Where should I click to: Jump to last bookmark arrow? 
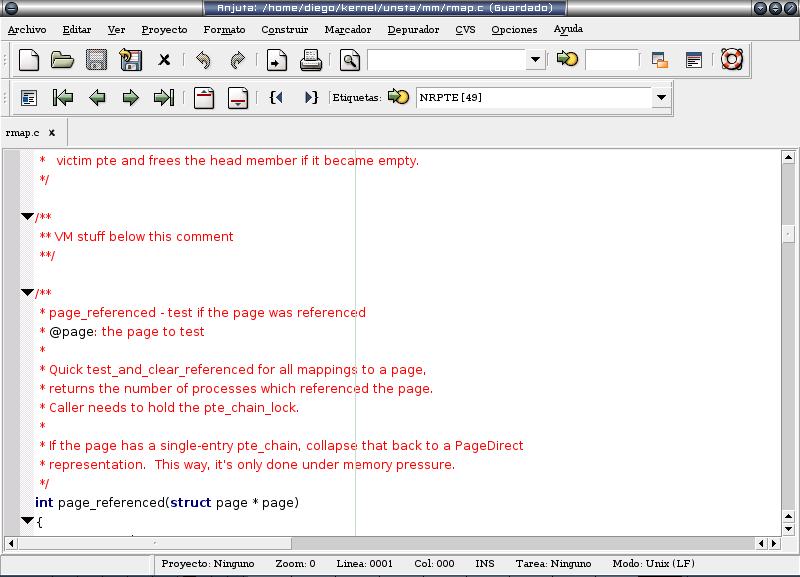point(164,97)
